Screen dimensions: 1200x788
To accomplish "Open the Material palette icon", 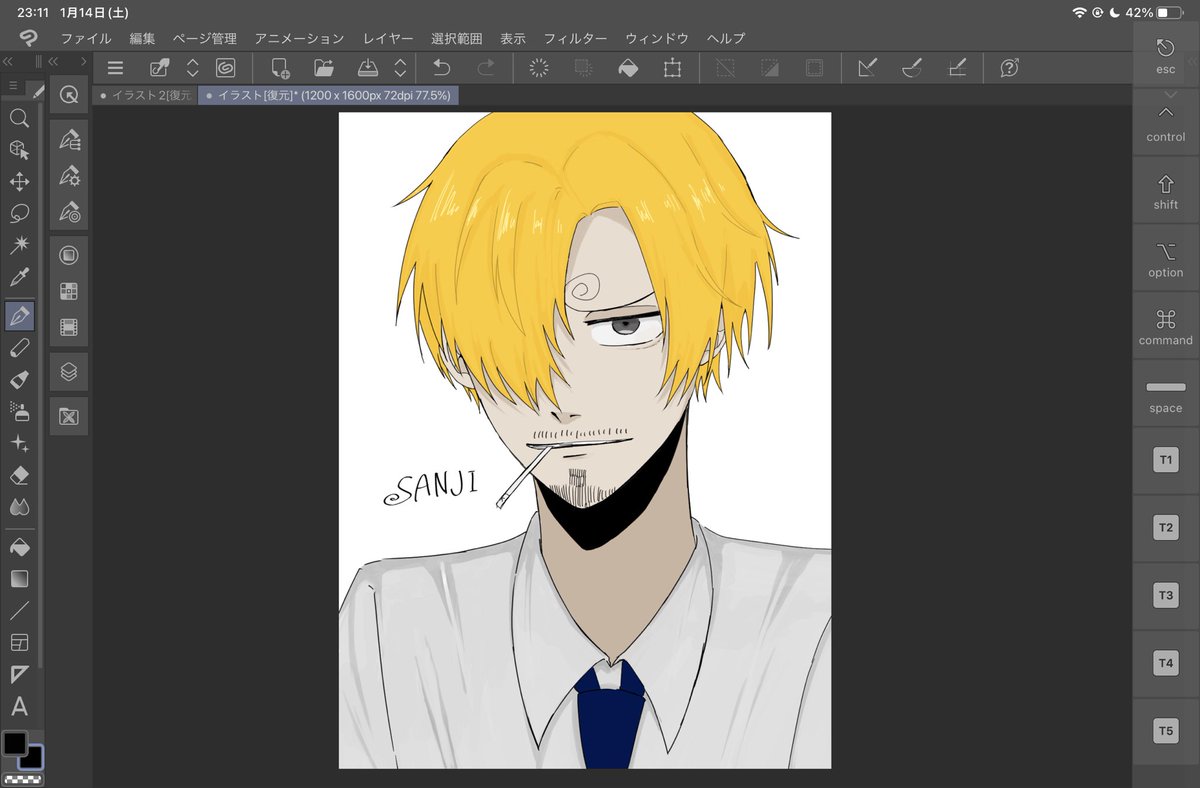I will tap(69, 416).
